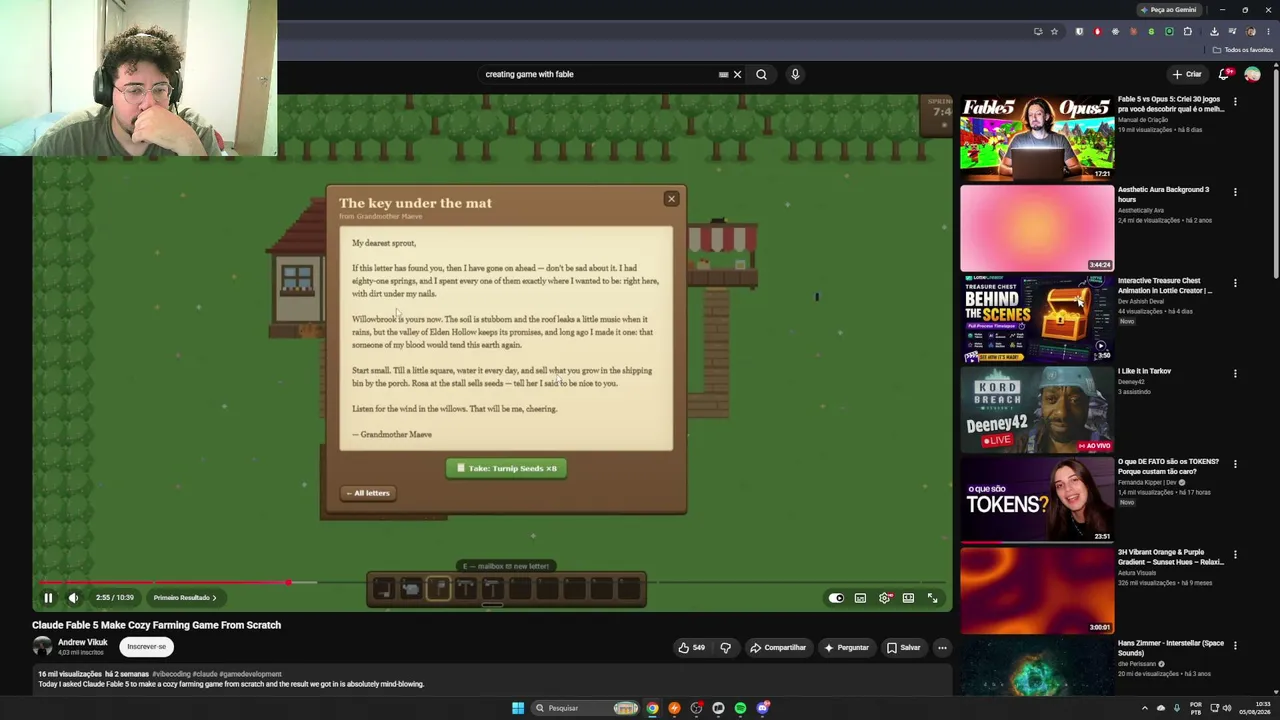
Task: Open more actions below the video
Action: coord(942,648)
